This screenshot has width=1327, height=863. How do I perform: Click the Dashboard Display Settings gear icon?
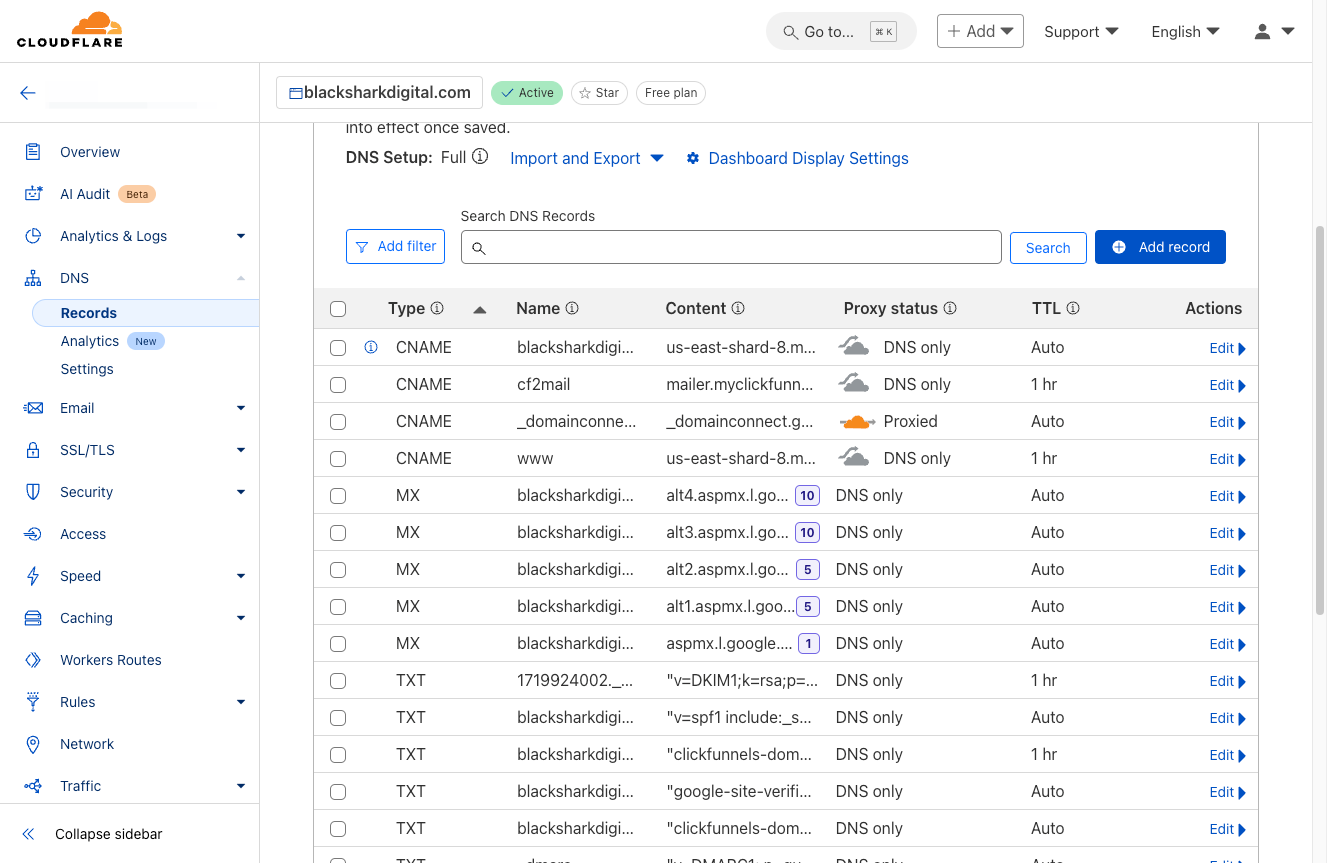[693, 159]
